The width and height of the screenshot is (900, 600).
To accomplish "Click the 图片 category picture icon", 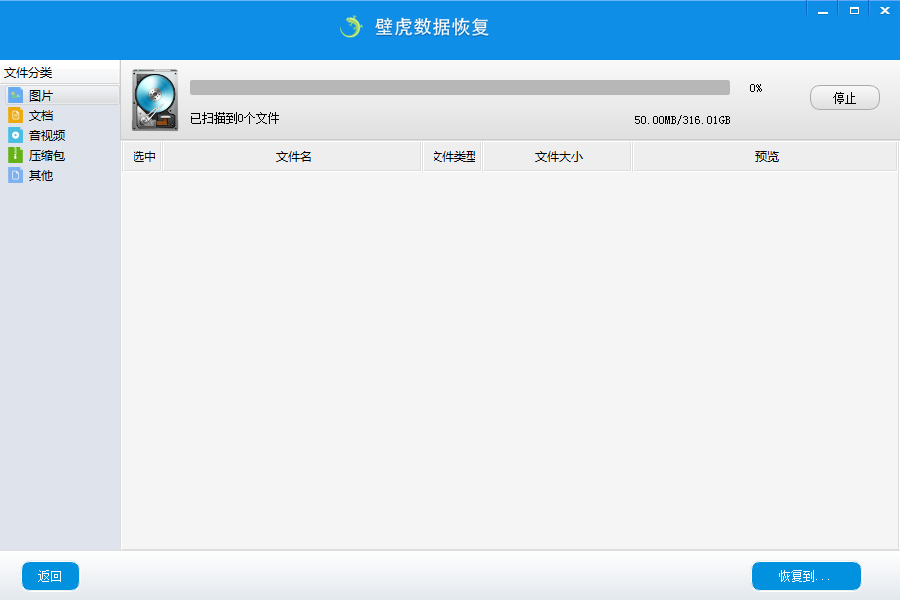I will [x=15, y=95].
